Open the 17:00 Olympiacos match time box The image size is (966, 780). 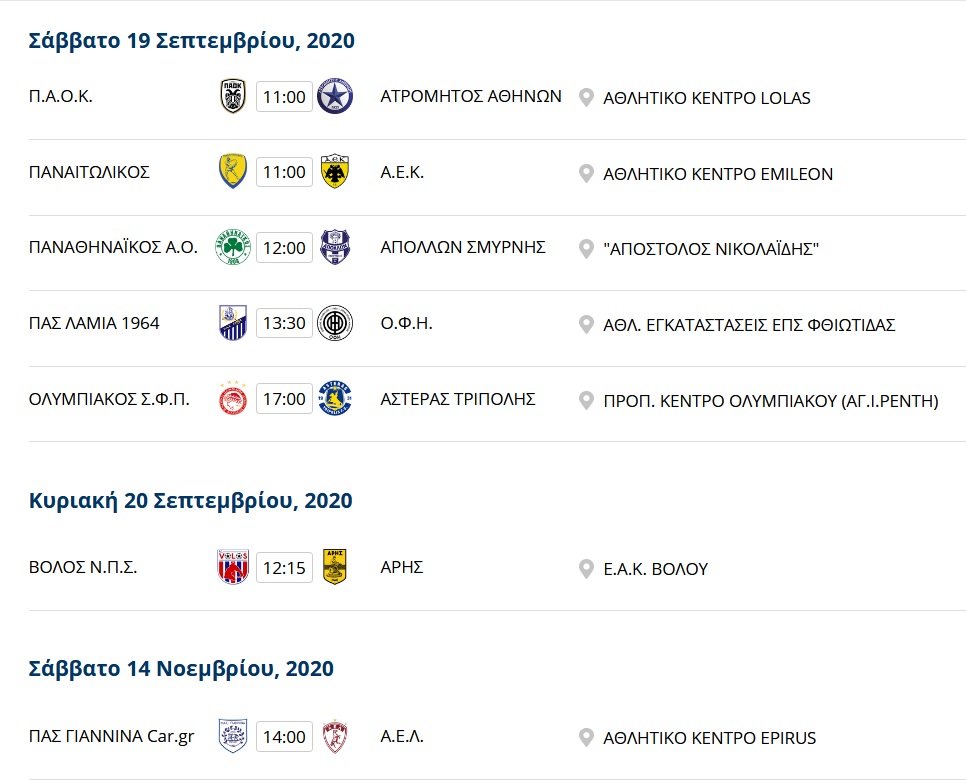pyautogui.click(x=284, y=399)
